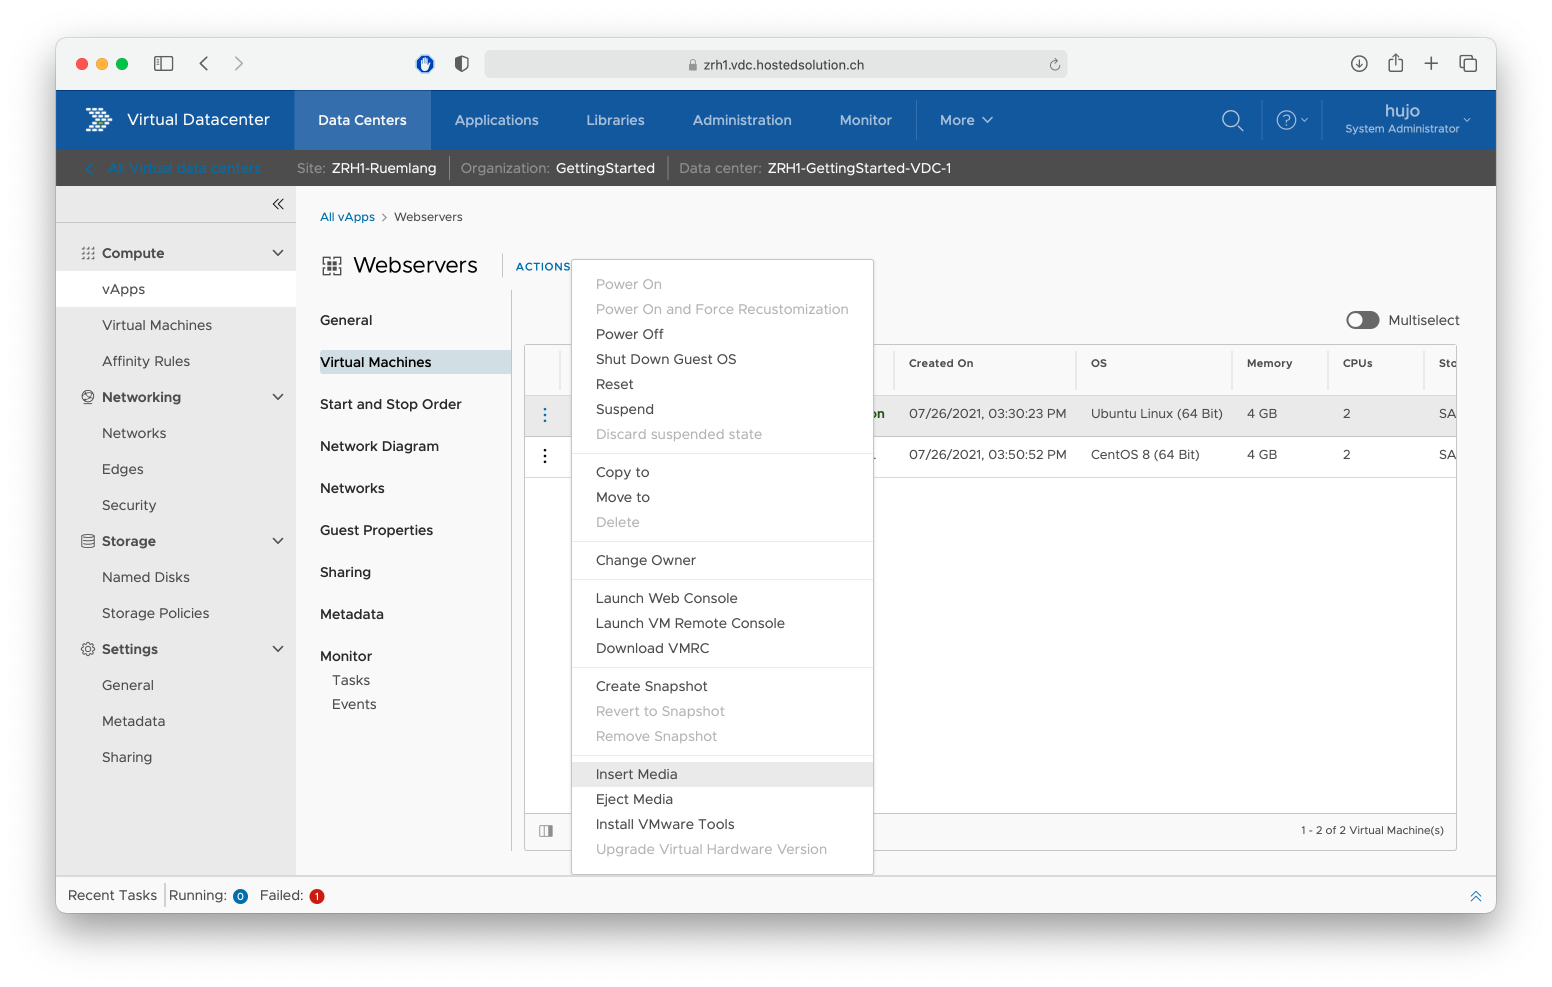
Task: Open Events under Monitor
Action: coord(354,704)
